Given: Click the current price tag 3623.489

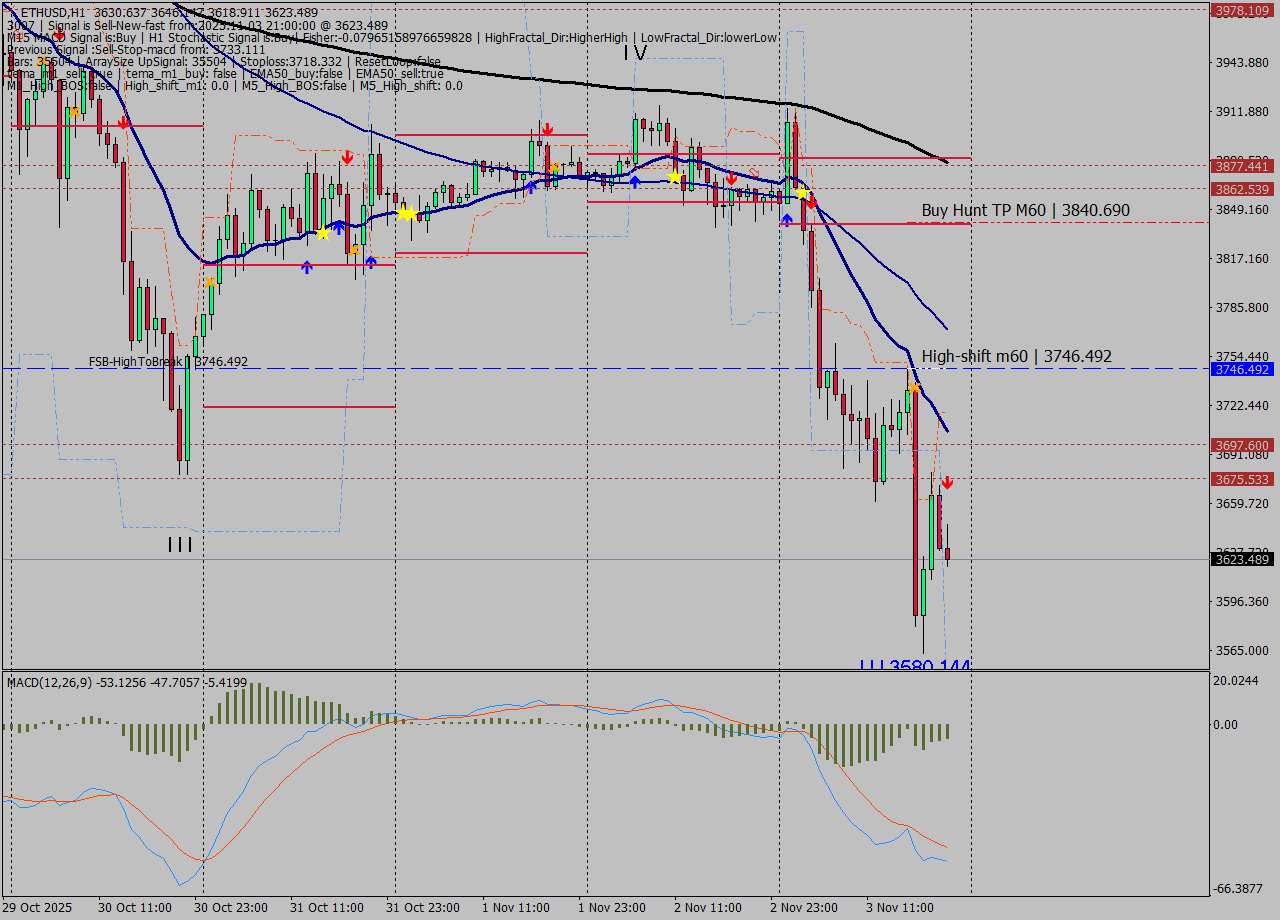Looking at the screenshot, I should [1241, 560].
